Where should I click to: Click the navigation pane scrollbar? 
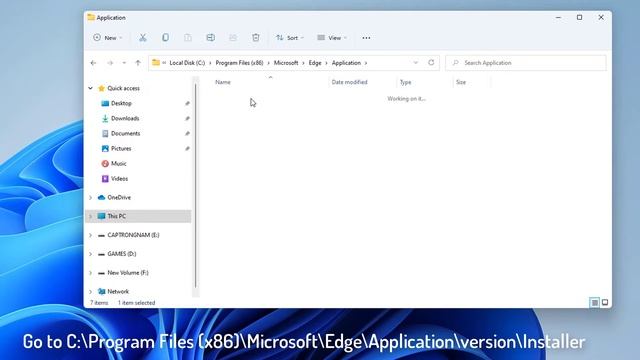196,186
